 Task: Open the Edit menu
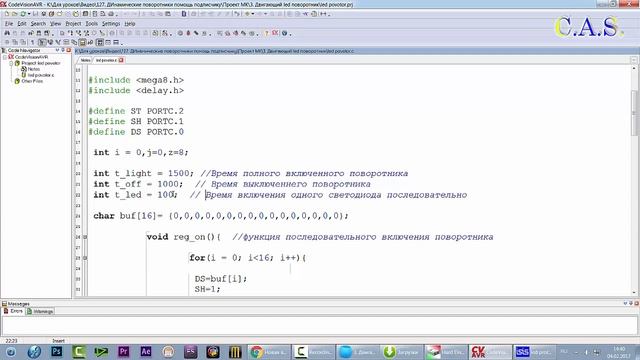(x=22, y=24)
